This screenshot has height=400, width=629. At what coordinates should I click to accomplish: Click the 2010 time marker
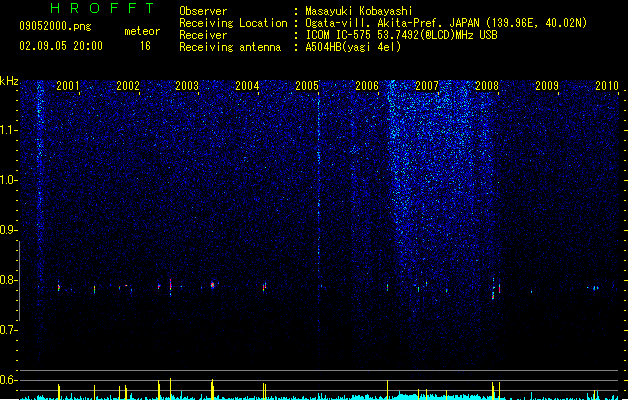pyautogui.click(x=607, y=86)
